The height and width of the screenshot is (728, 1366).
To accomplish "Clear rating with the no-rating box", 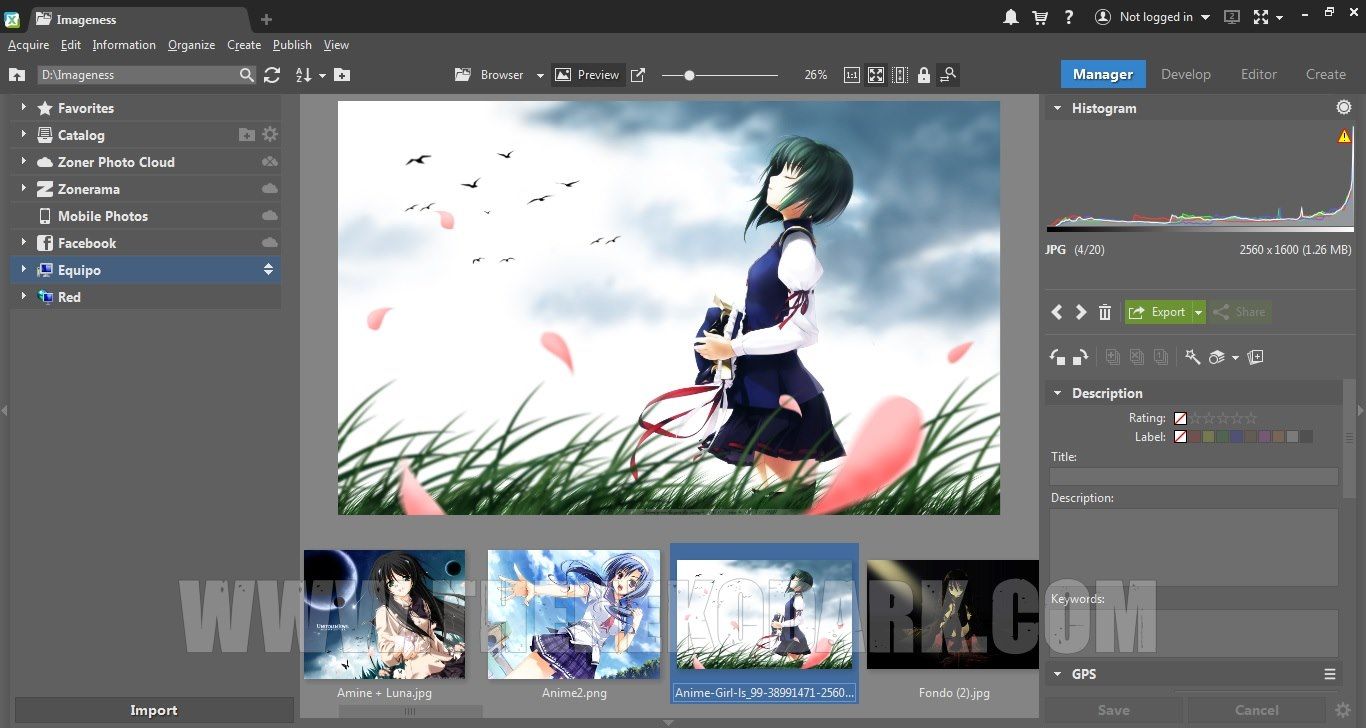I will click(1180, 419).
